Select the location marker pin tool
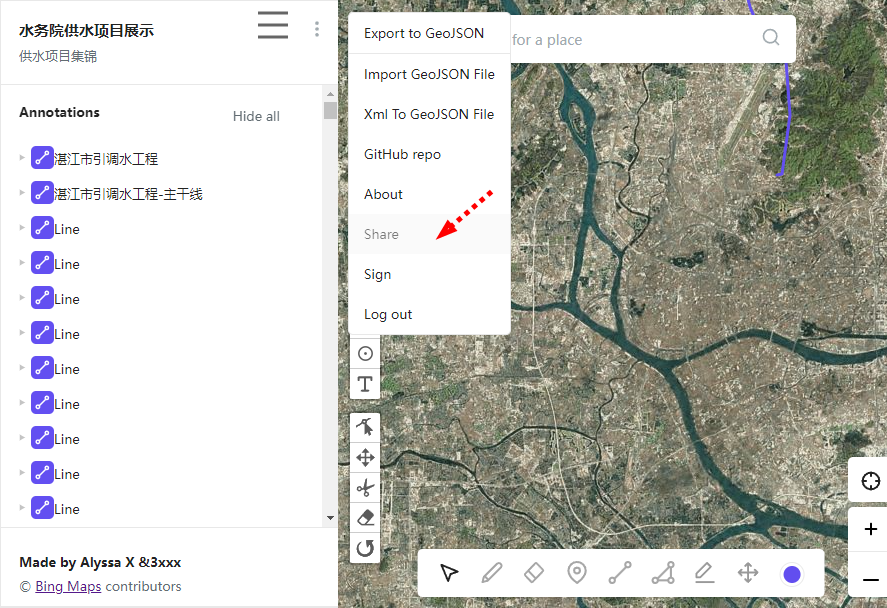 (577, 573)
